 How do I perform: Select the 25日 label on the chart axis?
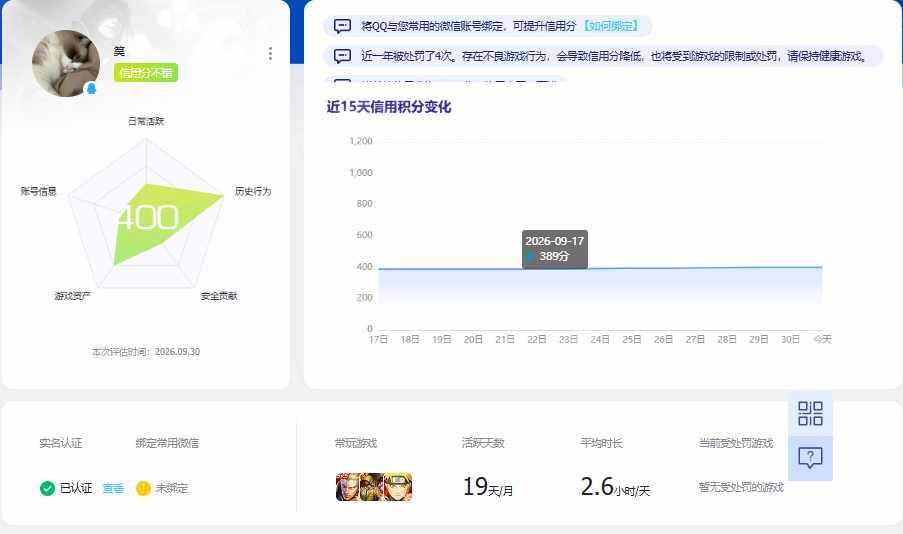pyautogui.click(x=632, y=339)
